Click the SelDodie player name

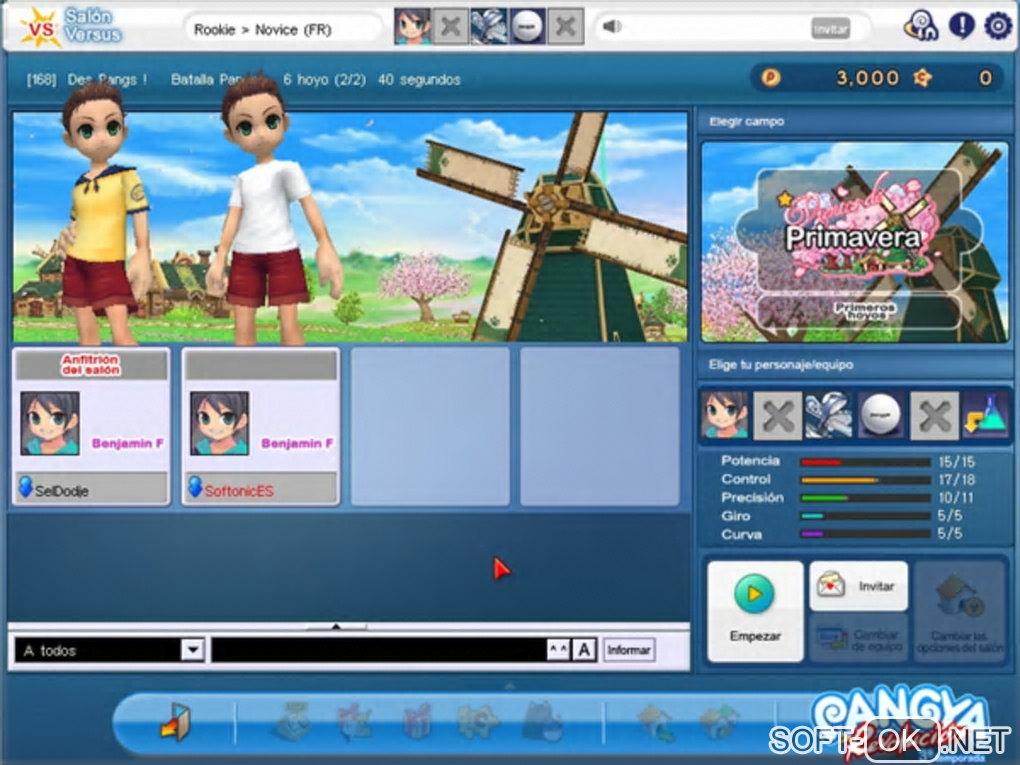(x=61, y=491)
